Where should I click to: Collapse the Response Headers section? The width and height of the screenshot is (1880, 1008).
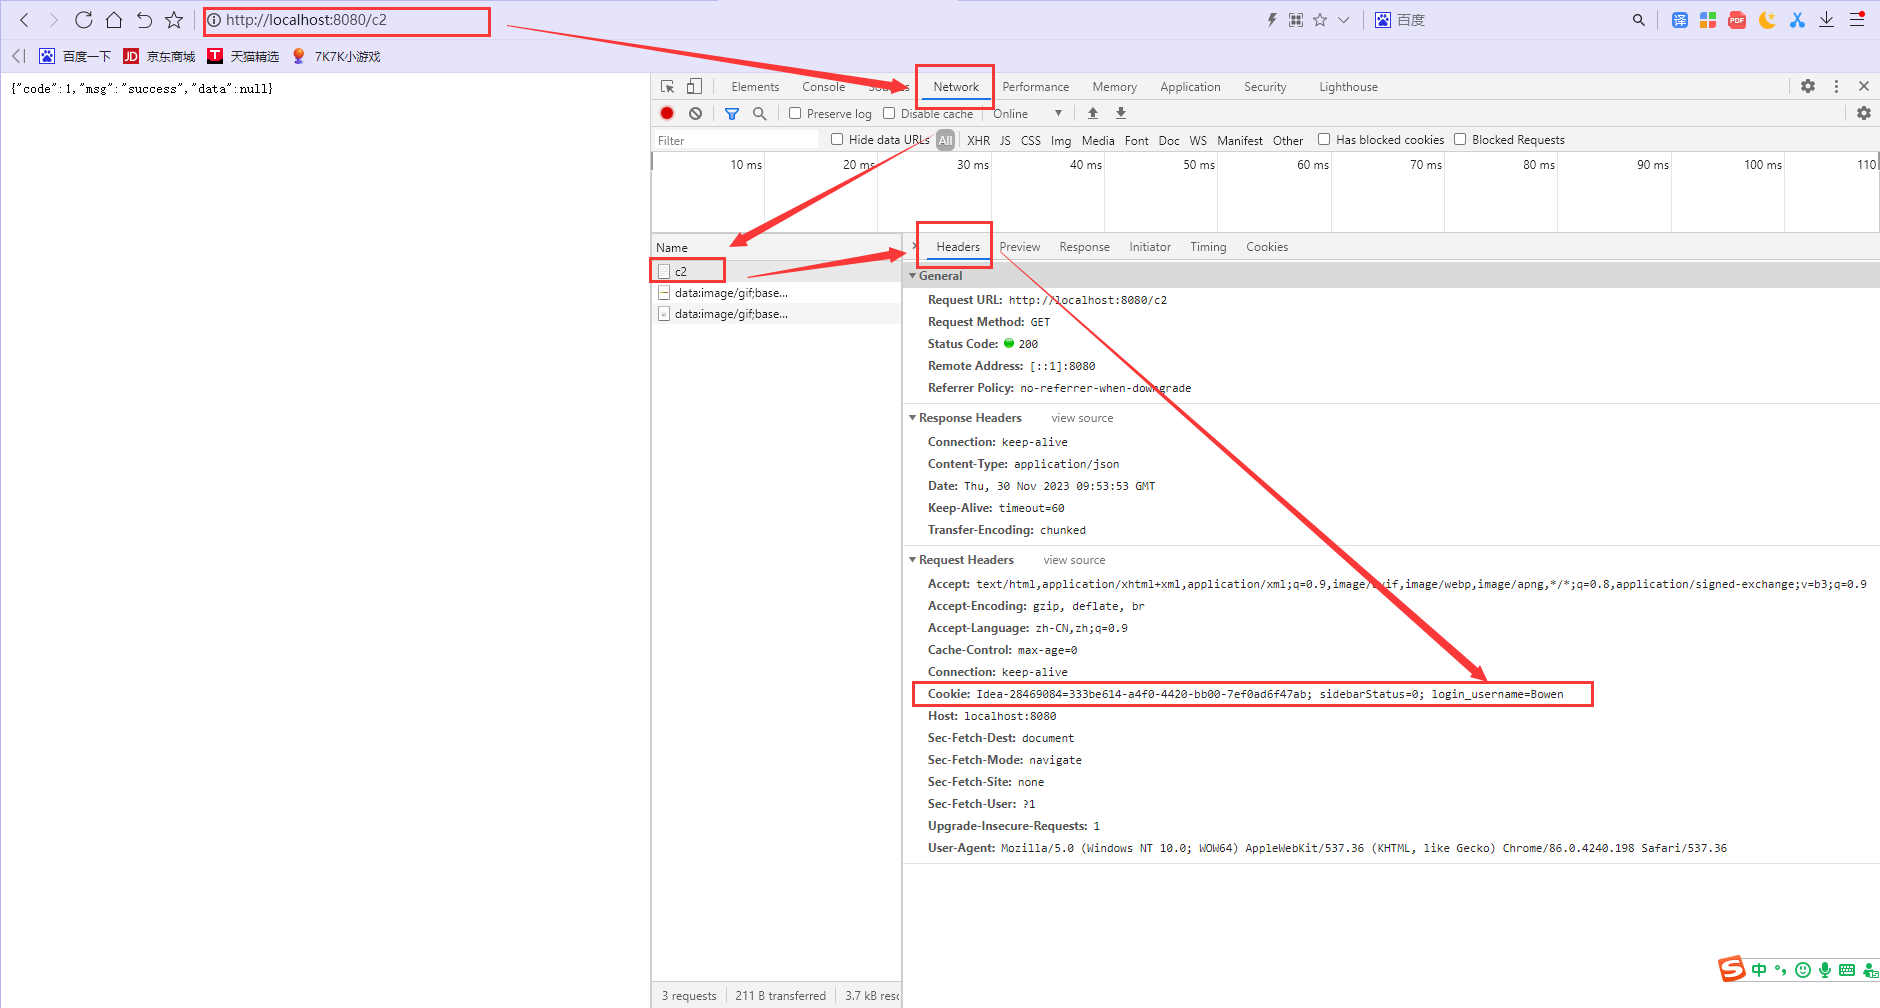(912, 418)
